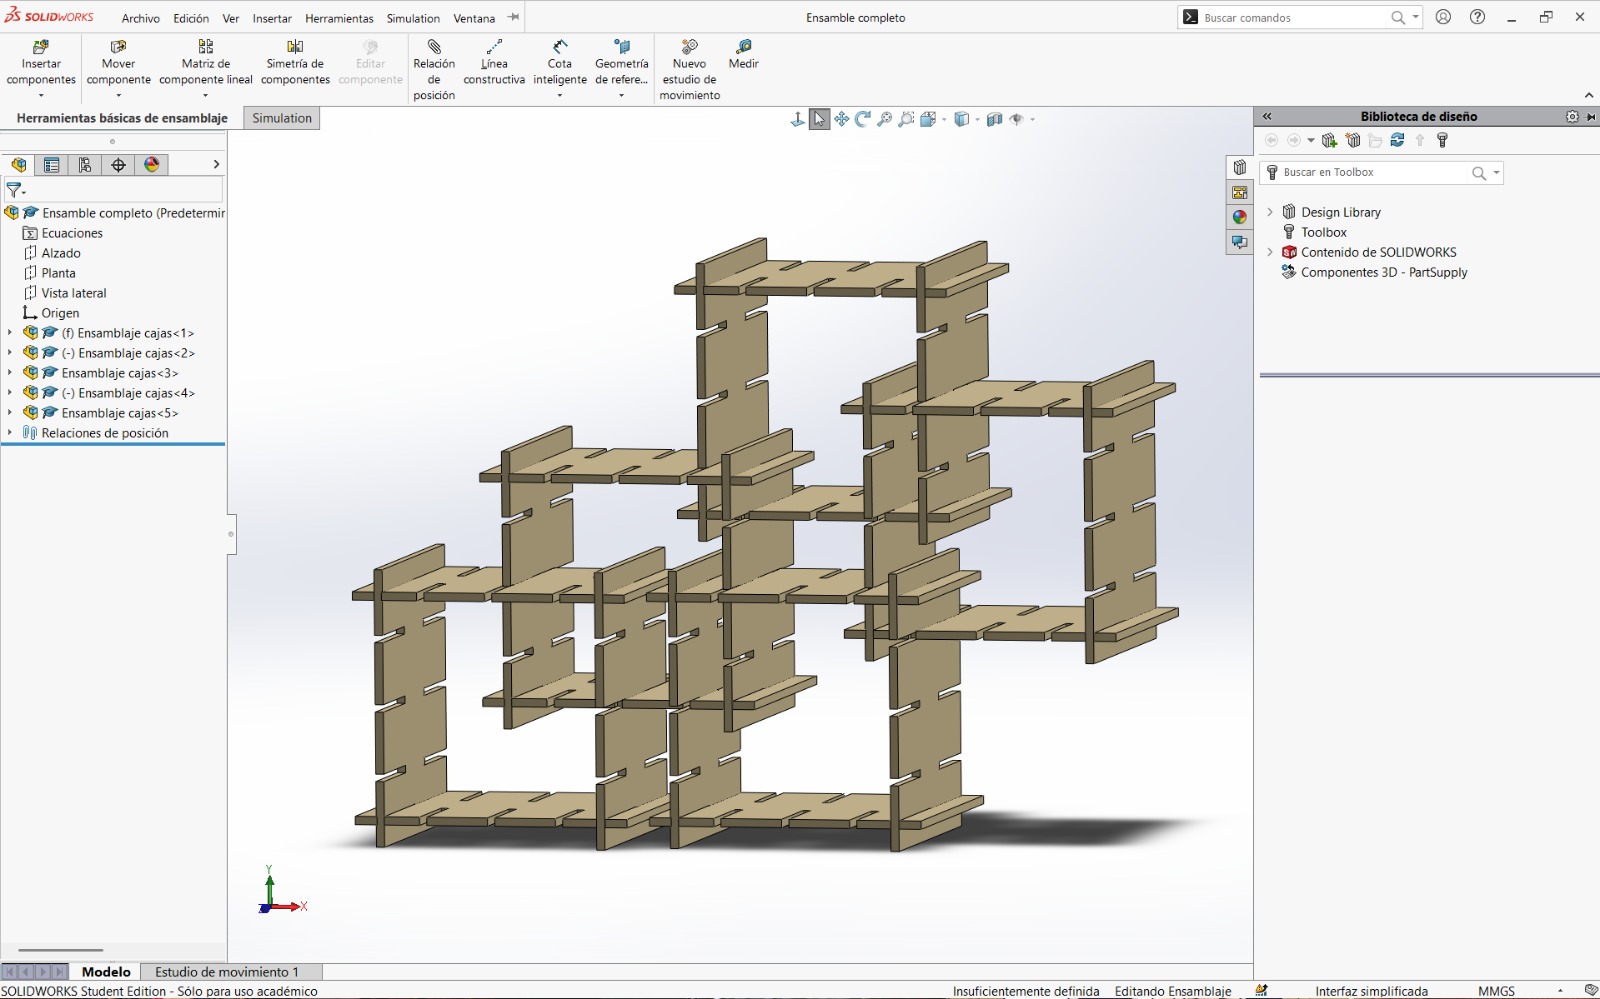Expand Ensamblaje cajas<1> in the tree
Screen dimensions: 1600x999
tap(10, 332)
